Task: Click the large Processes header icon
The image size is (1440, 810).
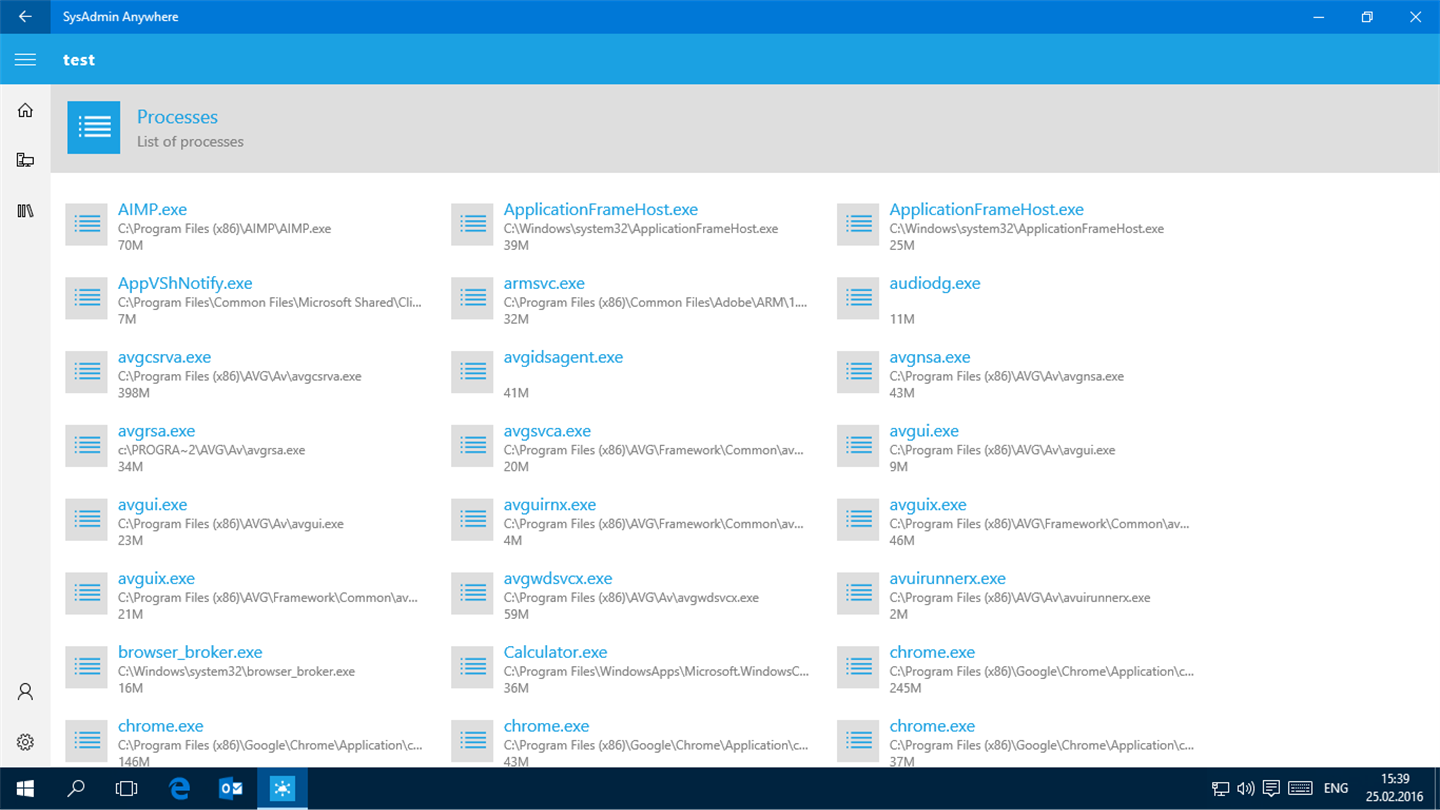Action: click(94, 127)
